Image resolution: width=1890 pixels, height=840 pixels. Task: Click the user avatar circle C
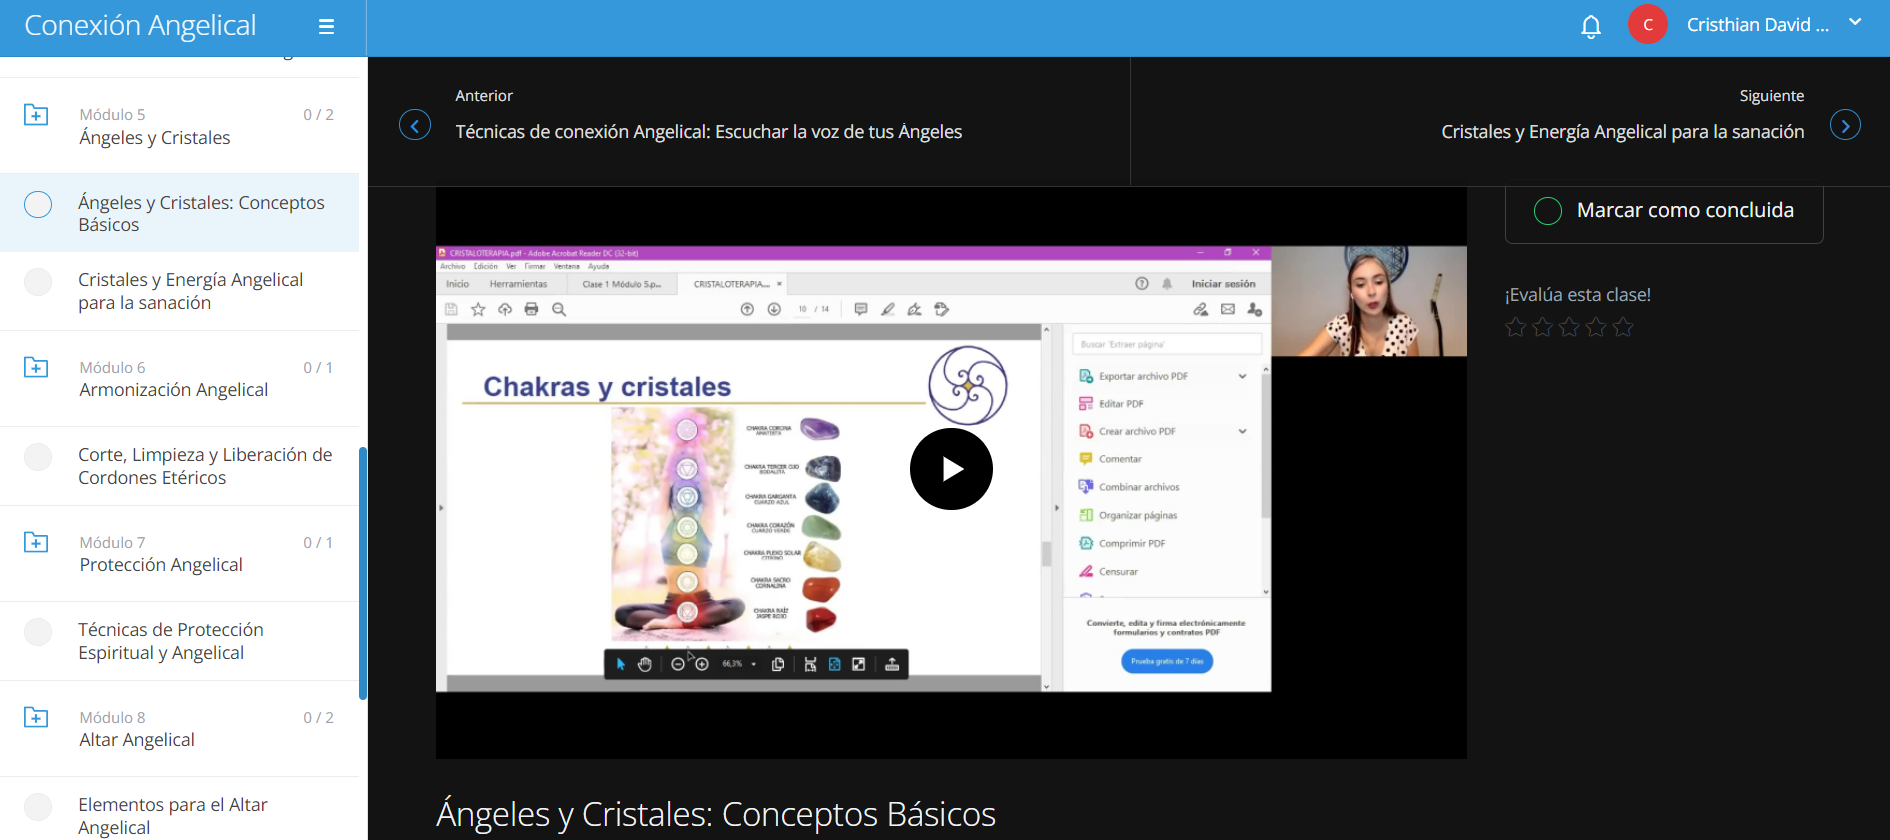tap(1647, 25)
